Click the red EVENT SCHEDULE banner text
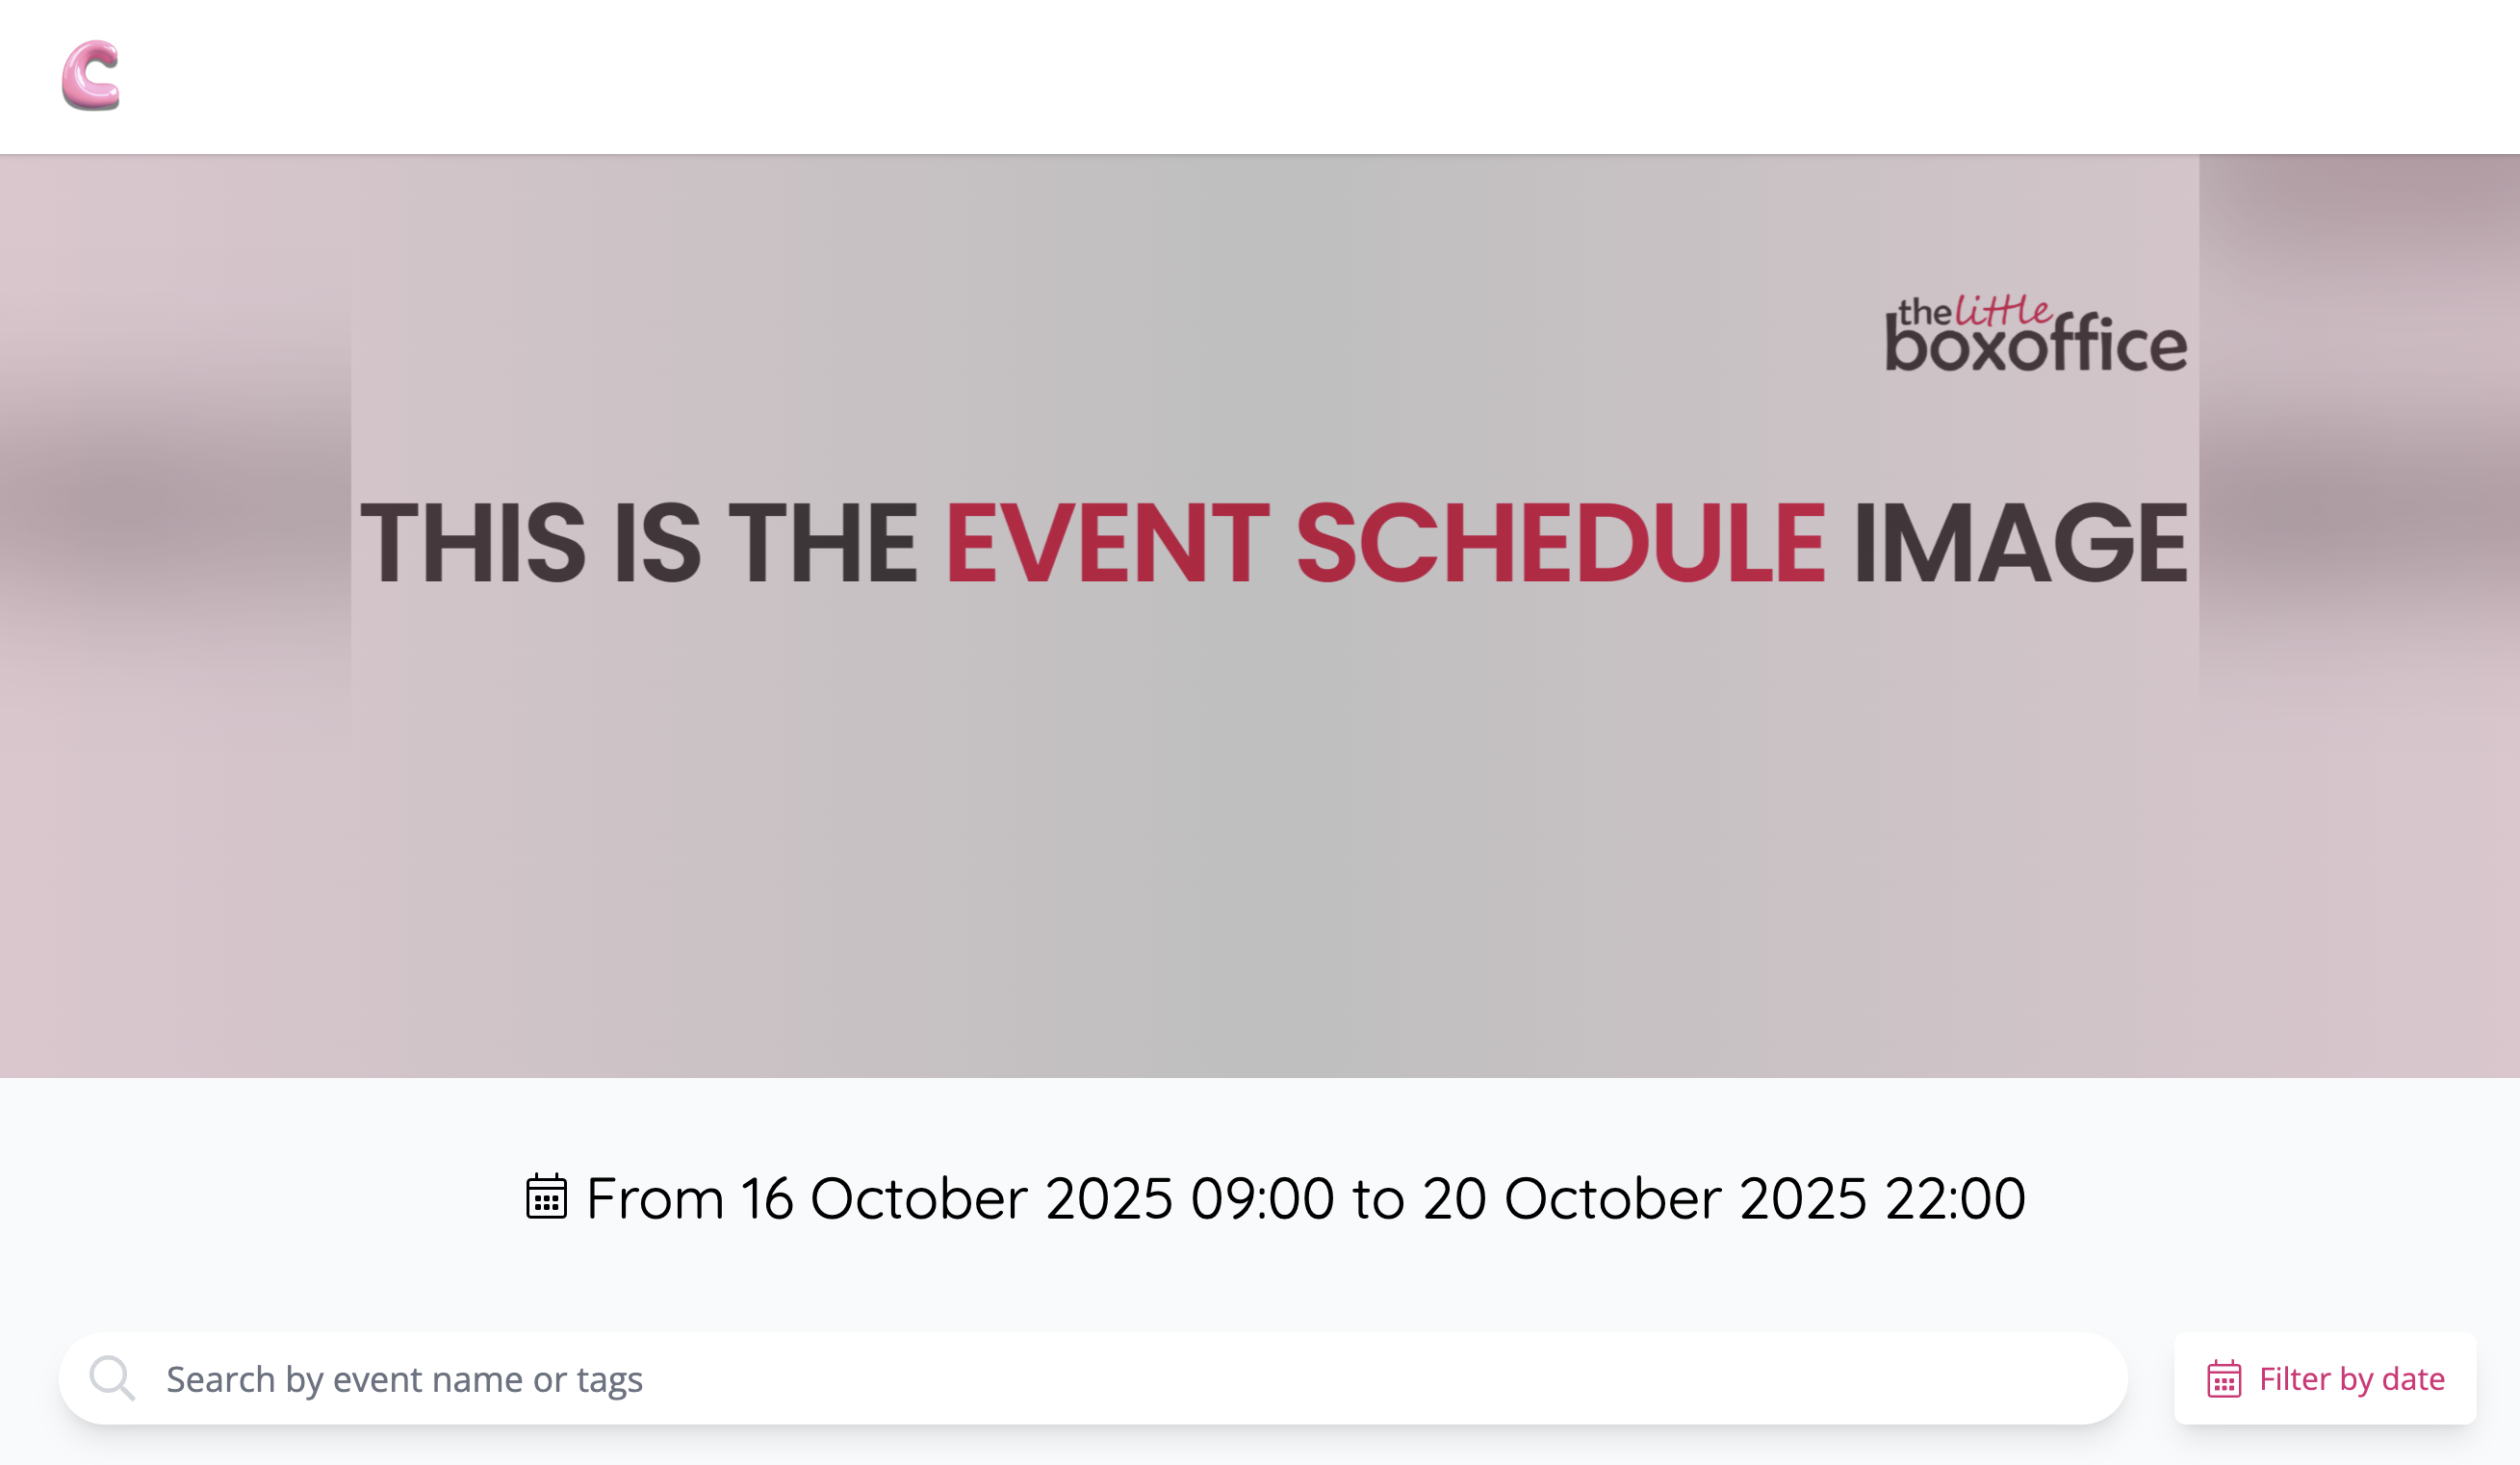This screenshot has height=1465, width=2520. (x=1385, y=543)
